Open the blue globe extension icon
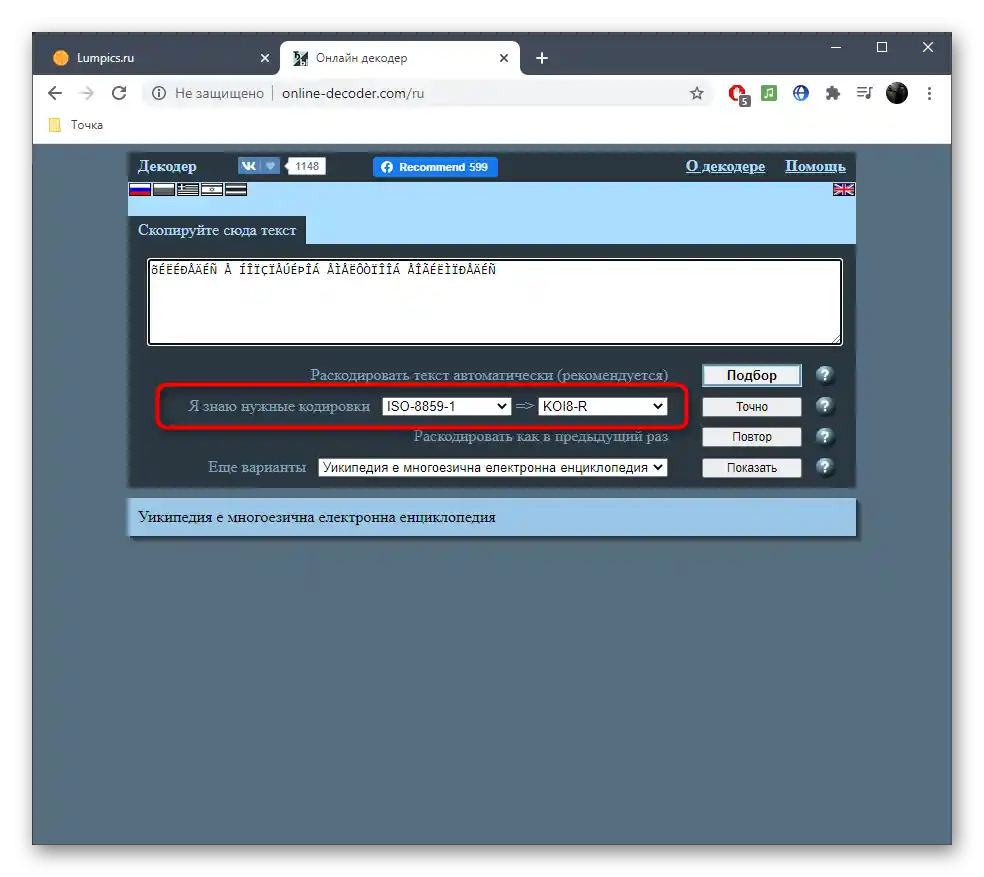This screenshot has width=984, height=877. (800, 93)
